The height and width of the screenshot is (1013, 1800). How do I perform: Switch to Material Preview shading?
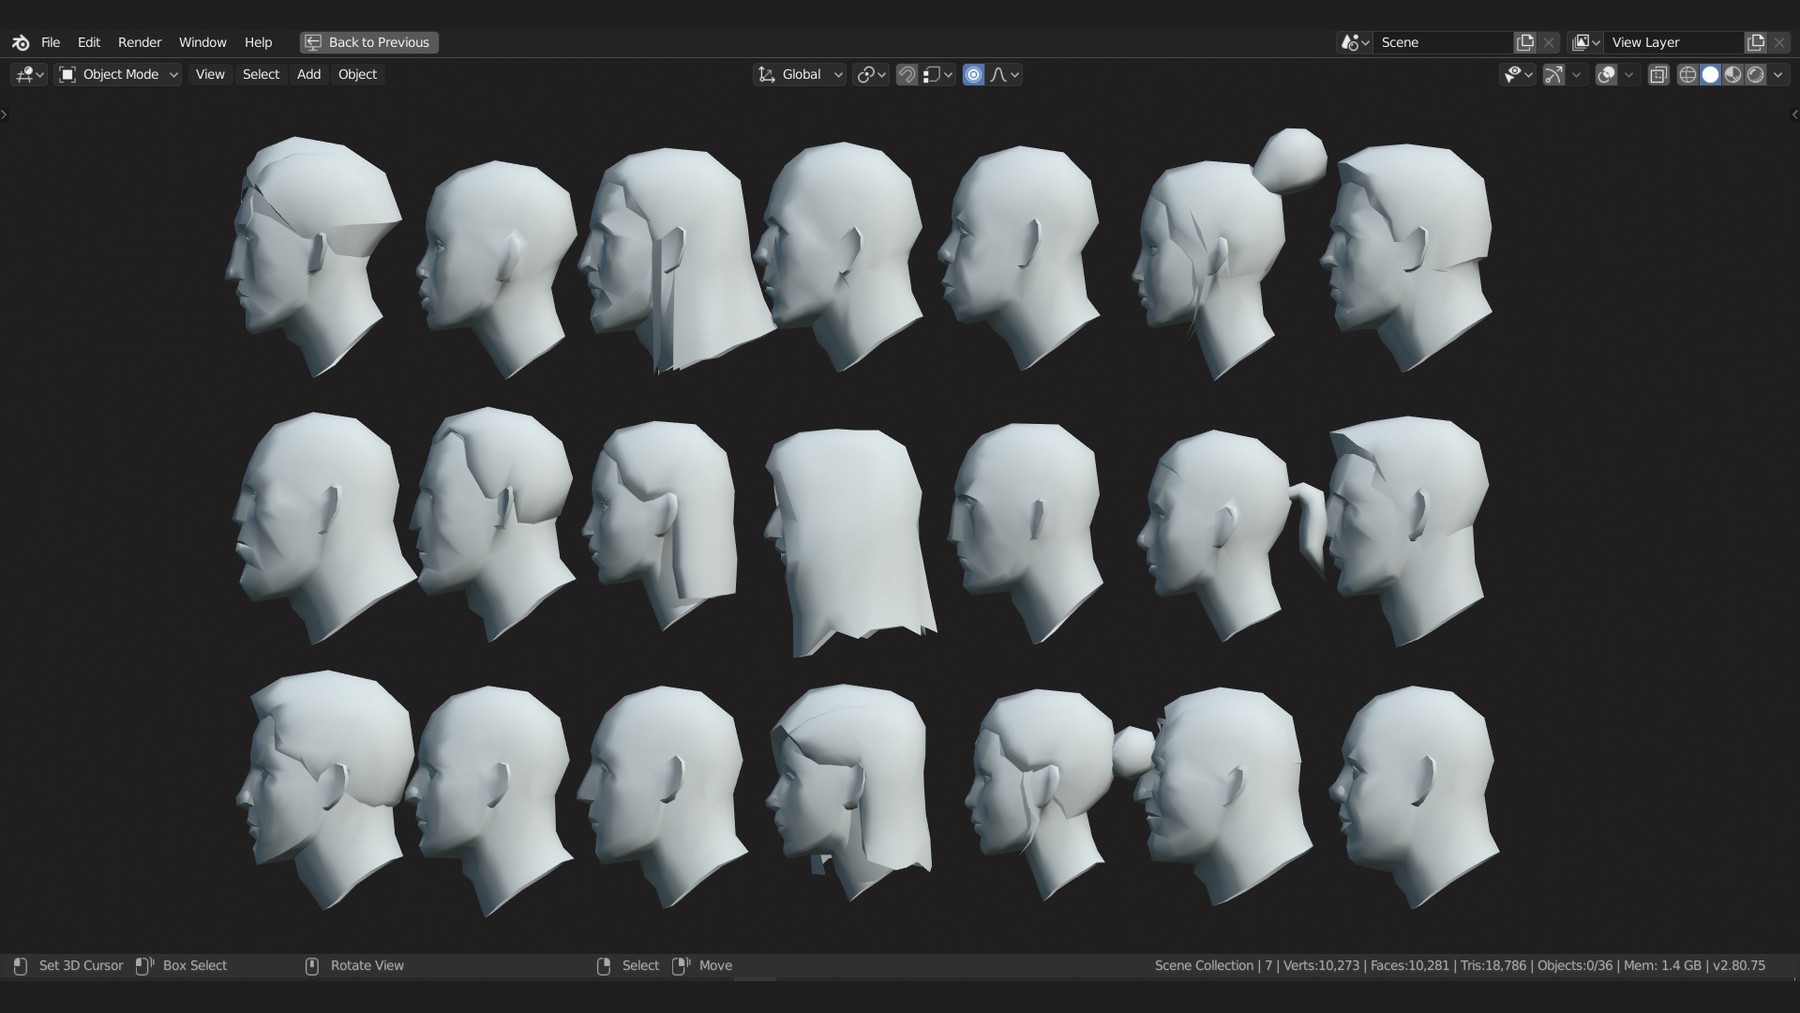1732,74
